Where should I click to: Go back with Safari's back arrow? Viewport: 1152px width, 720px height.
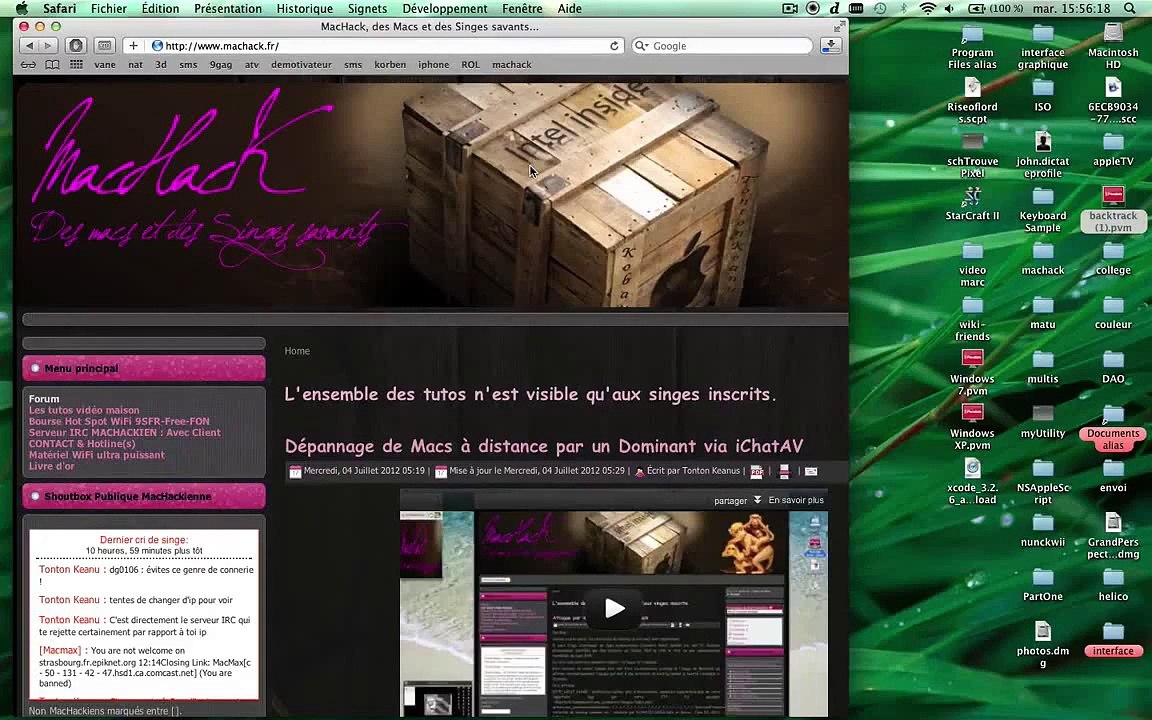[29, 46]
